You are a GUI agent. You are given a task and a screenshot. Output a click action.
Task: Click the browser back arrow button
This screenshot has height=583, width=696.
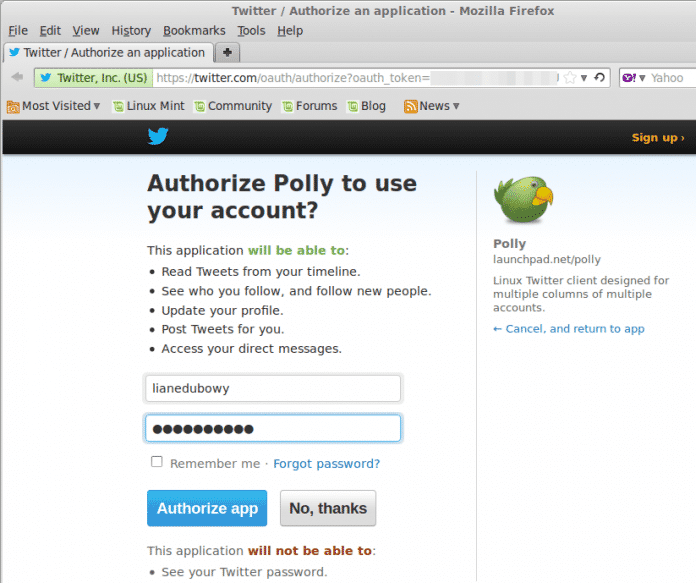(x=17, y=77)
